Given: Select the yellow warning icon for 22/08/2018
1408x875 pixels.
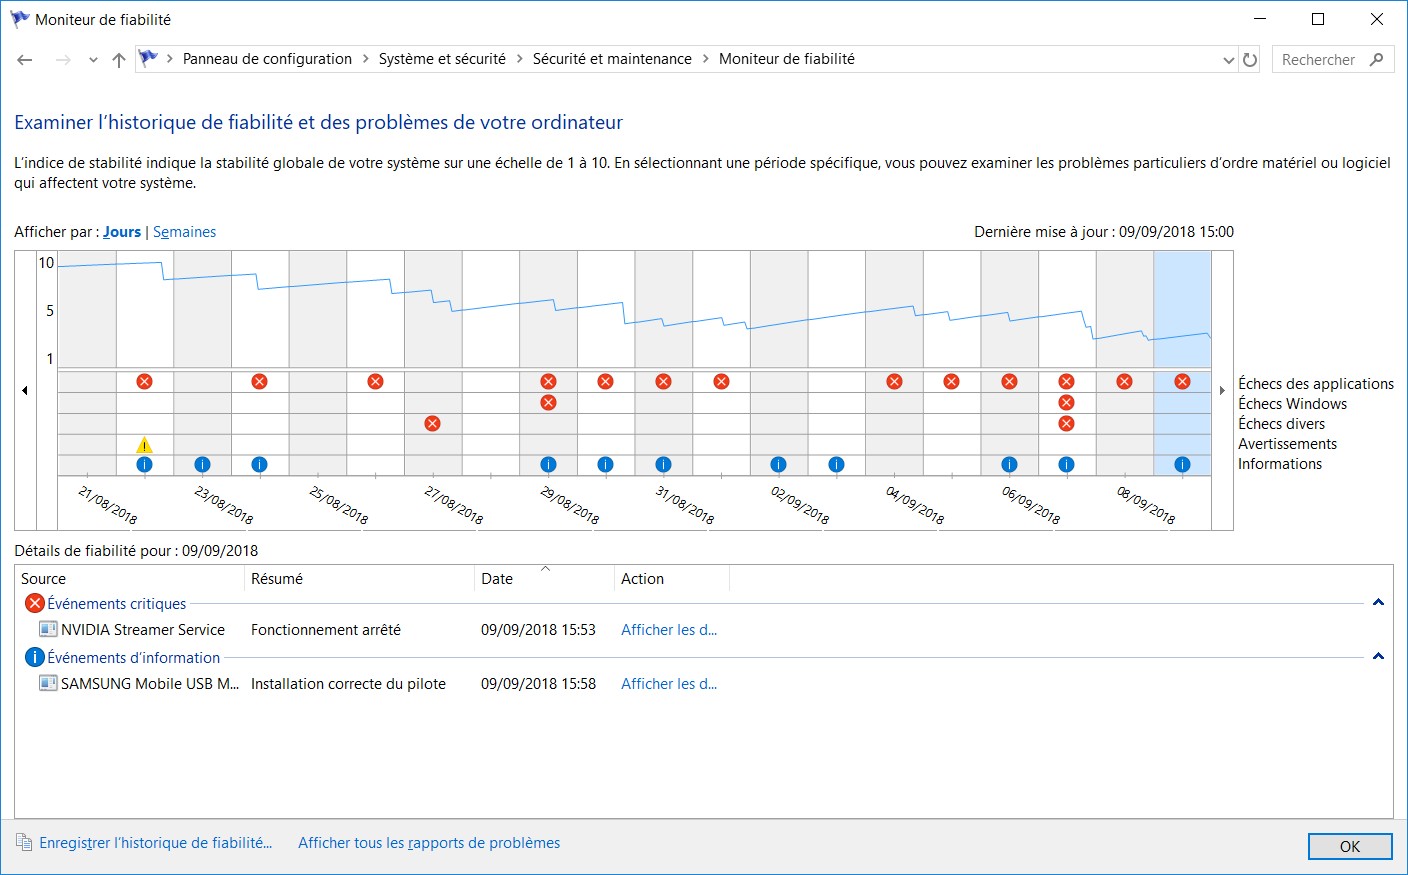Looking at the screenshot, I should click(x=144, y=445).
